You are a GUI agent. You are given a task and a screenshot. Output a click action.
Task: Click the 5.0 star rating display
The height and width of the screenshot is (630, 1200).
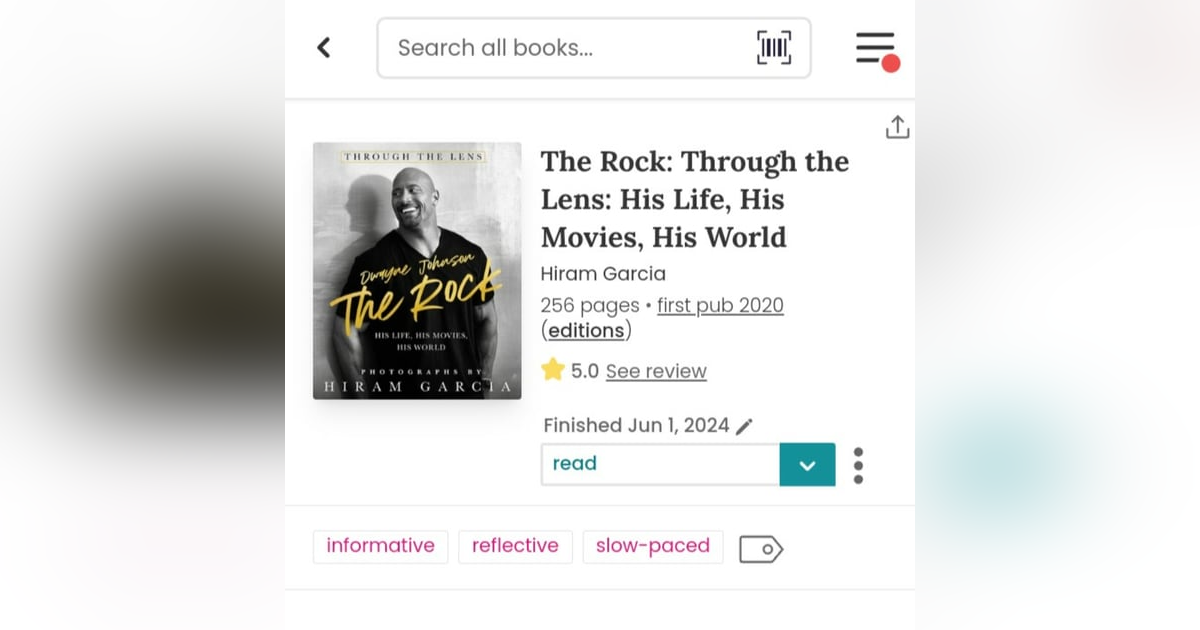[x=584, y=370]
